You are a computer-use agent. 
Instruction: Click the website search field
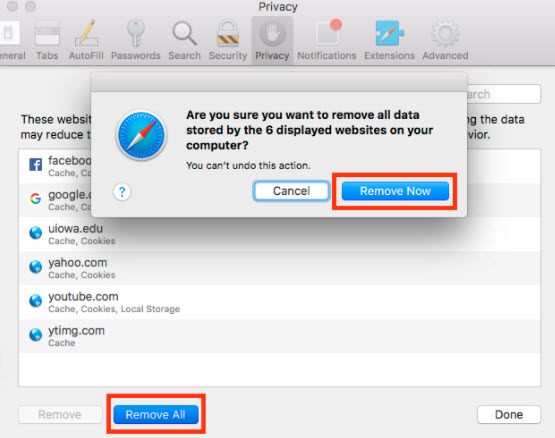[504, 94]
